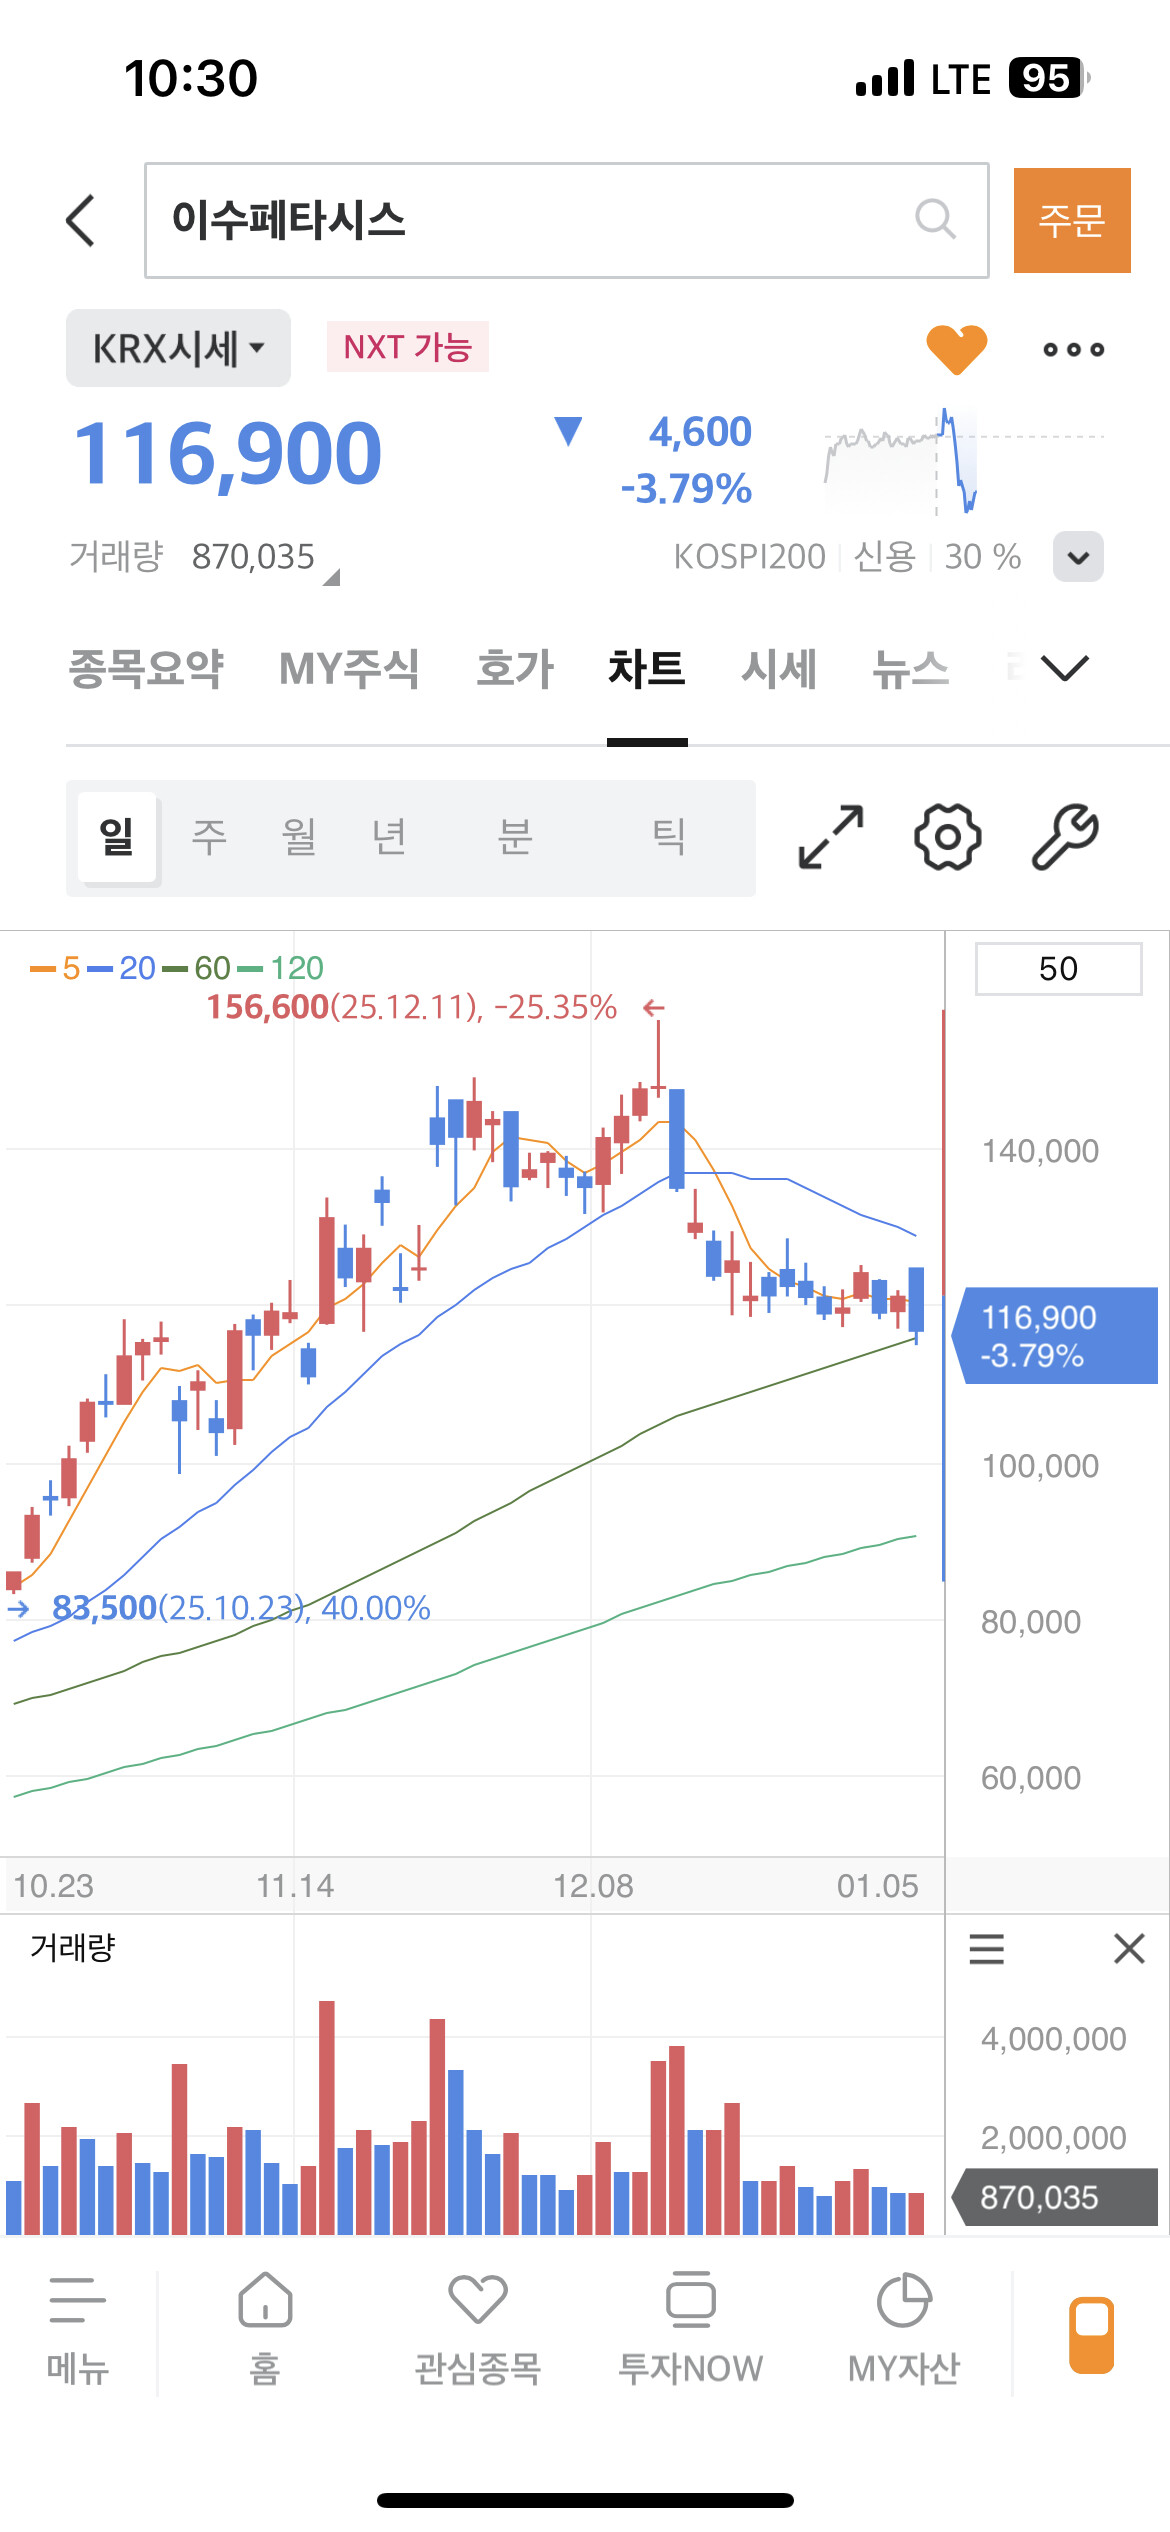Switch to the 종목요약 tab
Viewport: 1170px width, 2532px height.
pos(146,669)
